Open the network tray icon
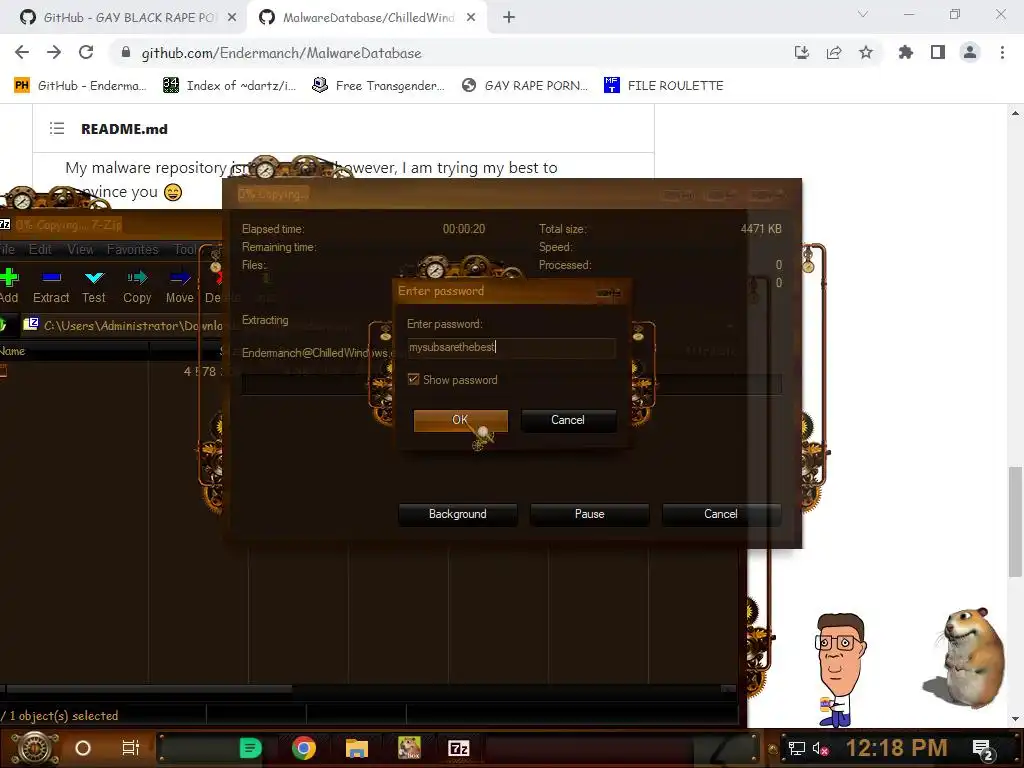 (x=796, y=748)
